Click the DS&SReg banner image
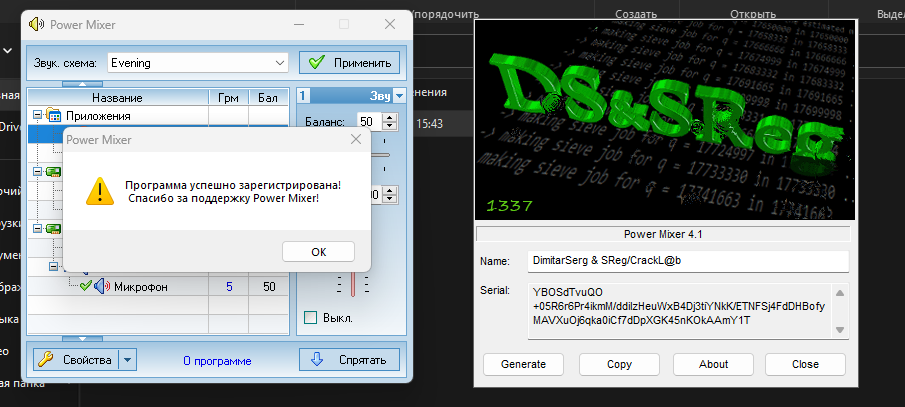The image size is (905, 407). pyautogui.click(x=664, y=120)
